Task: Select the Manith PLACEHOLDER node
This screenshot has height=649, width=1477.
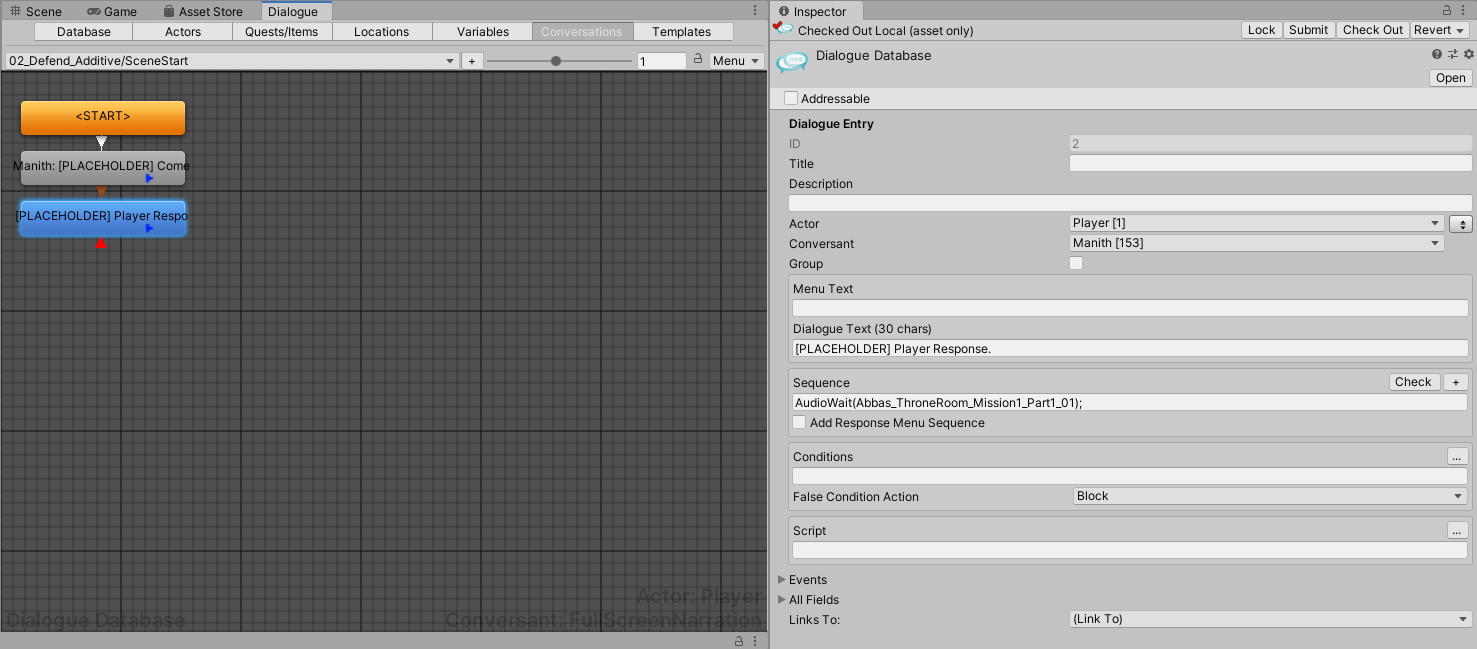Action: click(x=103, y=167)
